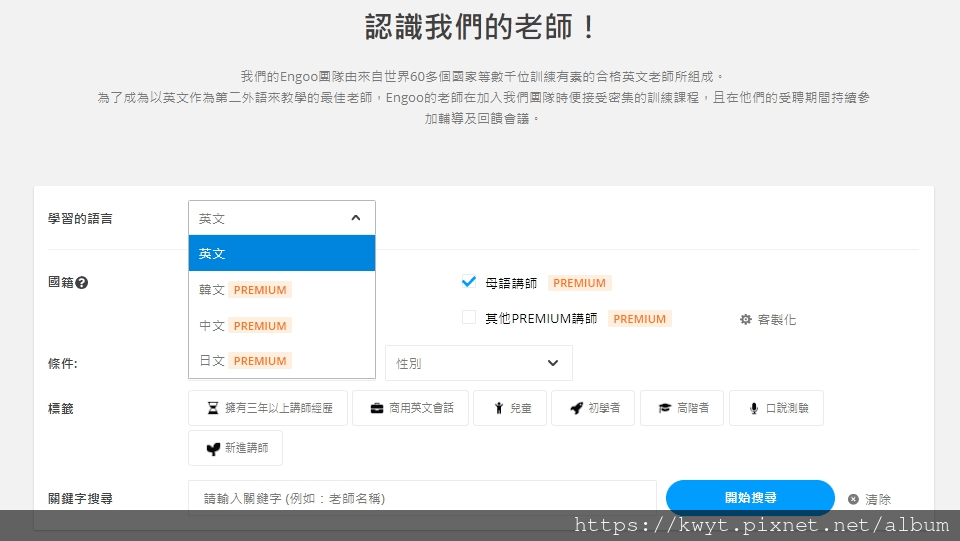Image resolution: width=960 pixels, height=541 pixels.
Task: Choose 日文 PREMIUM option
Action: pos(282,360)
